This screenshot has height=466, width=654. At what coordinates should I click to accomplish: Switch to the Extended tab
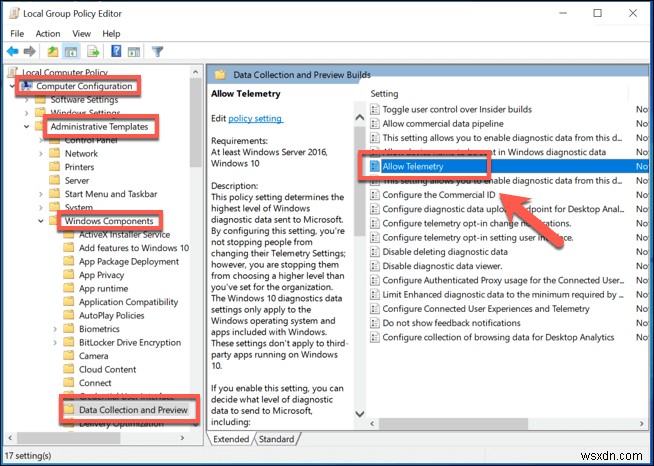231,439
